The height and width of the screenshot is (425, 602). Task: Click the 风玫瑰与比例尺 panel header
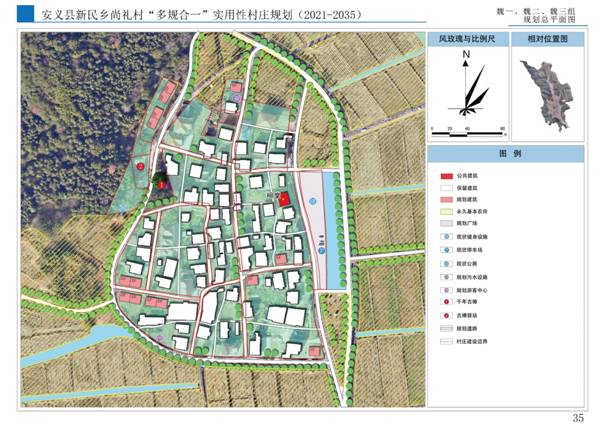468,39
